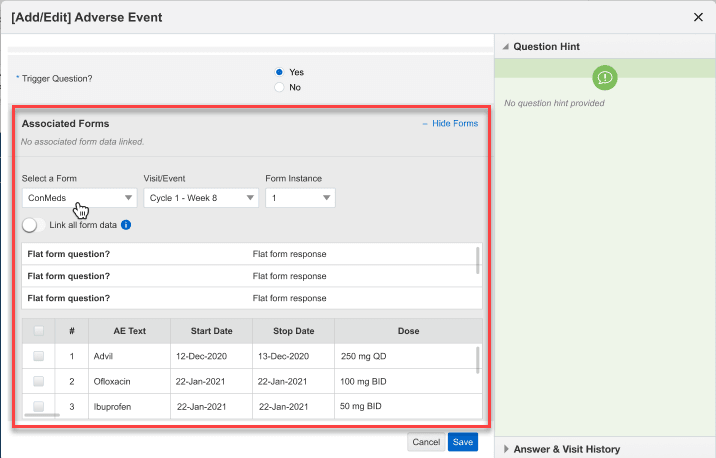The width and height of the screenshot is (716, 458).
Task: Click the Advil cell
Action: pos(130,356)
